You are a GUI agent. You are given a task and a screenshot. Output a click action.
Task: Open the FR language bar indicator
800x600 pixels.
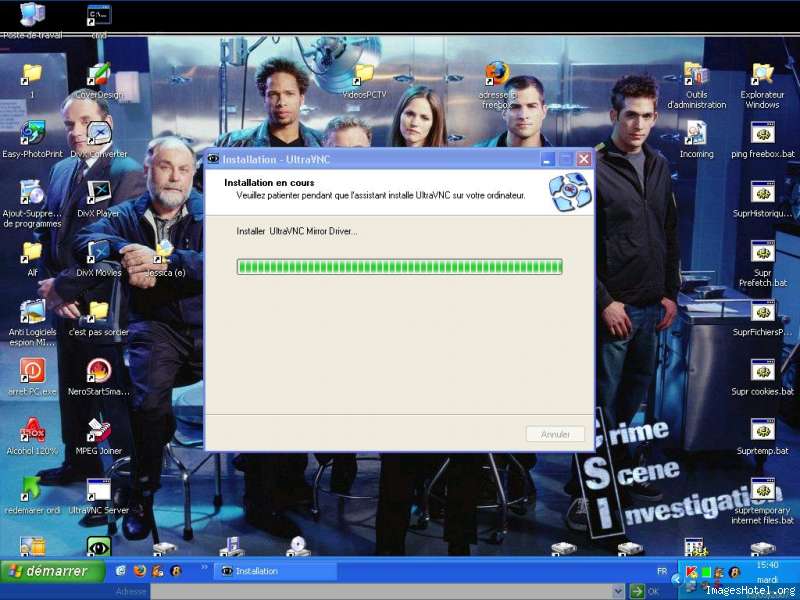(662, 571)
